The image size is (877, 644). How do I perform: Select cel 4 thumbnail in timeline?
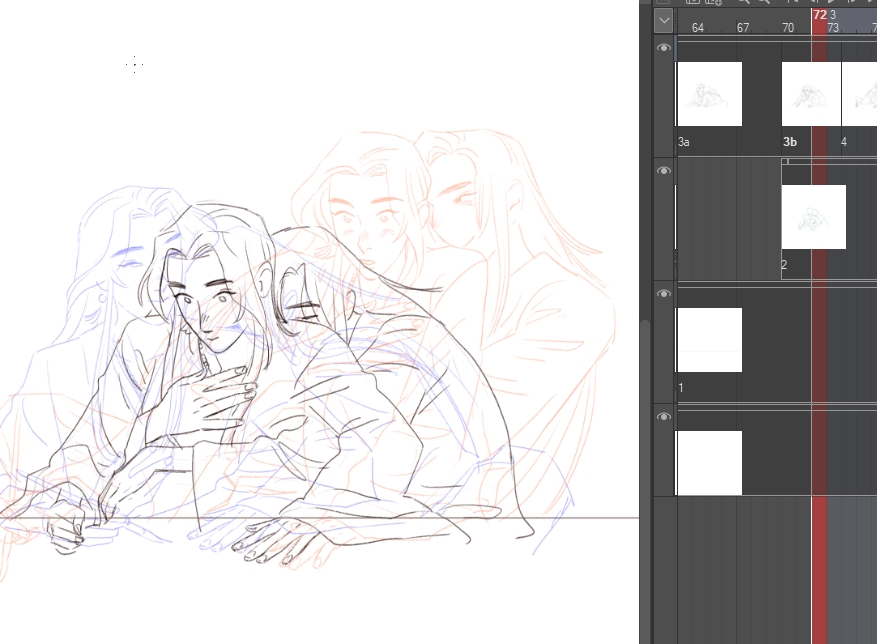click(859, 94)
